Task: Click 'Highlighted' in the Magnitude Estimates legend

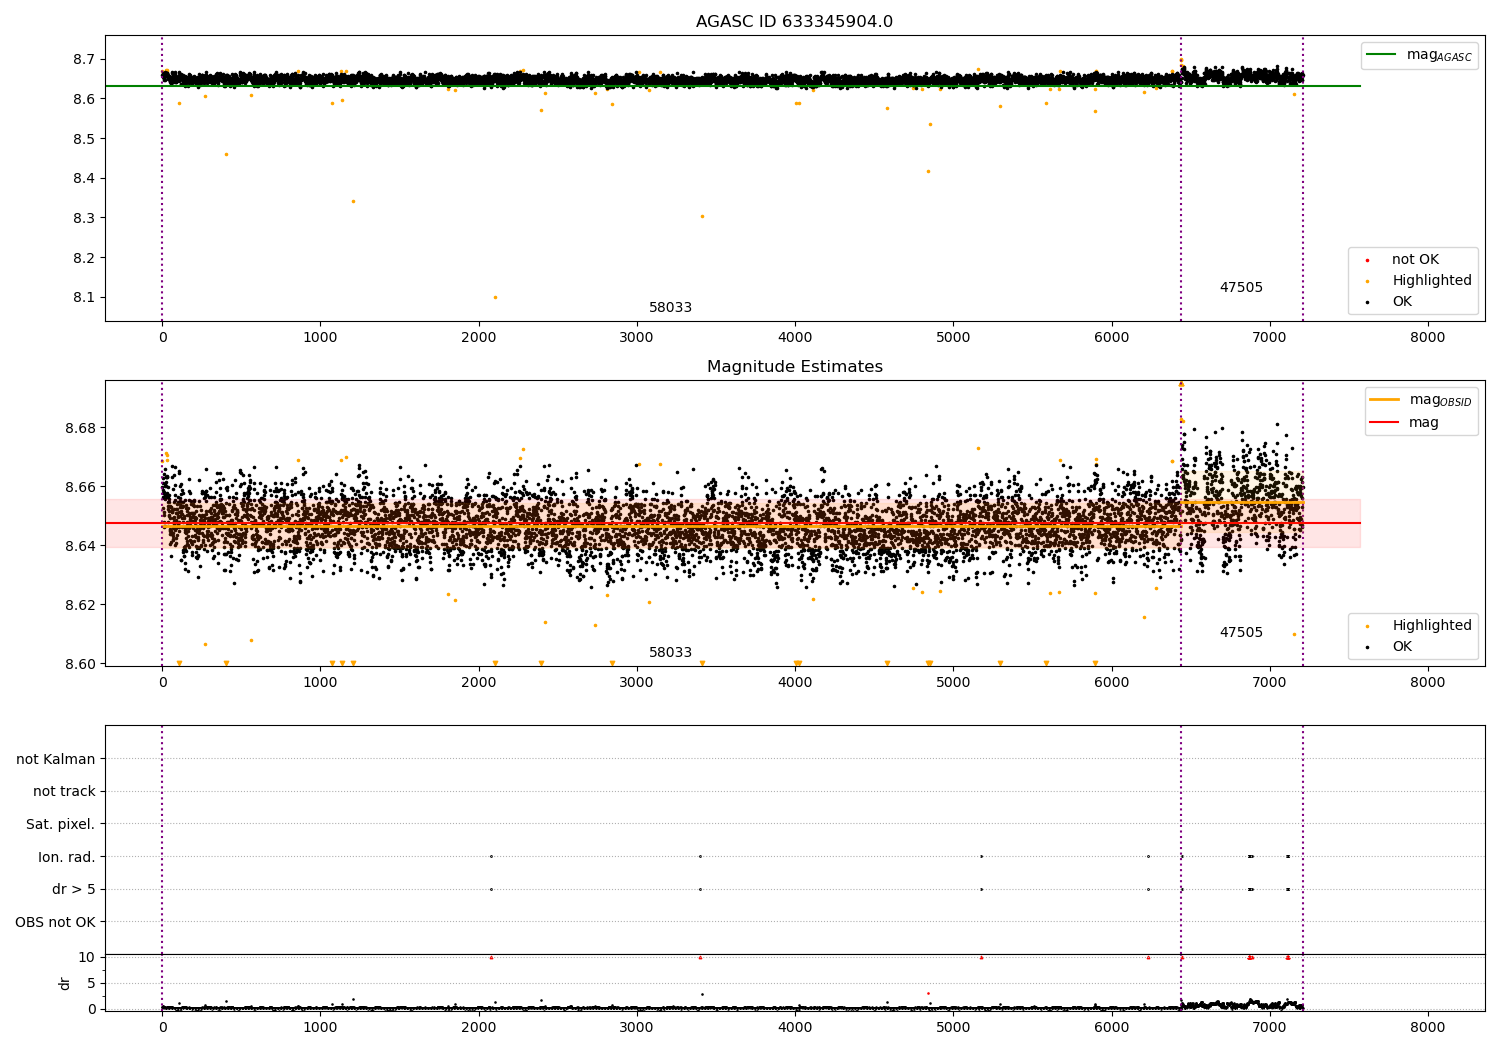Action: coord(1432,626)
